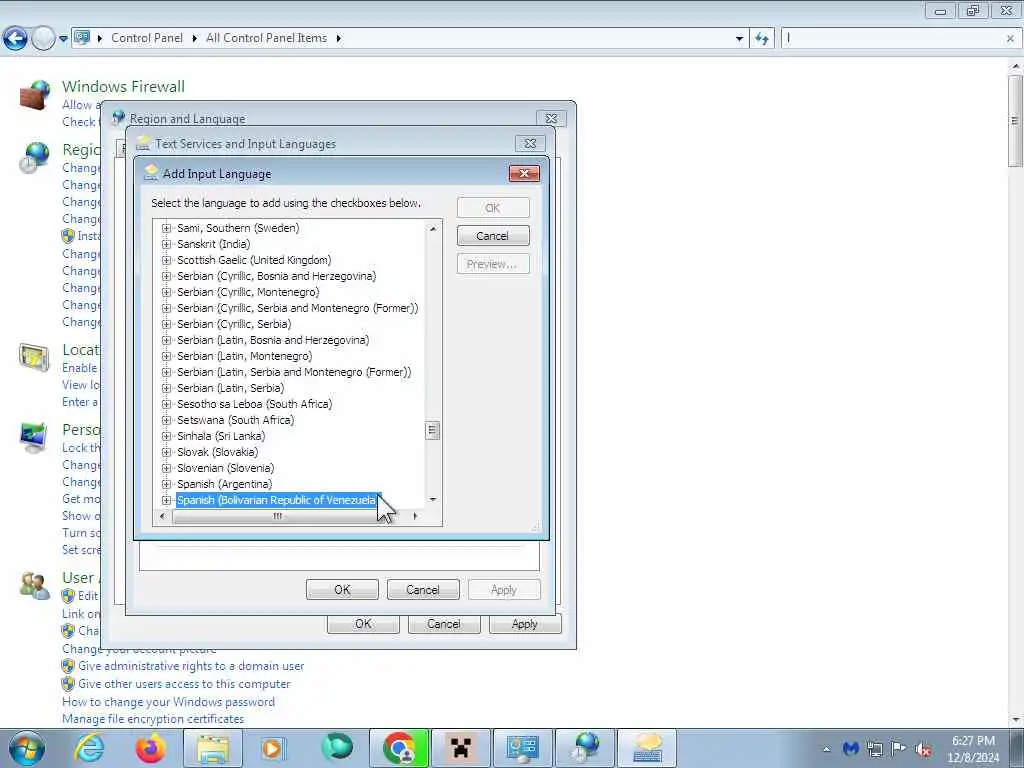The image size is (1024, 768).
Task: Launch Internet Explorer from taskbar
Action: 89,748
